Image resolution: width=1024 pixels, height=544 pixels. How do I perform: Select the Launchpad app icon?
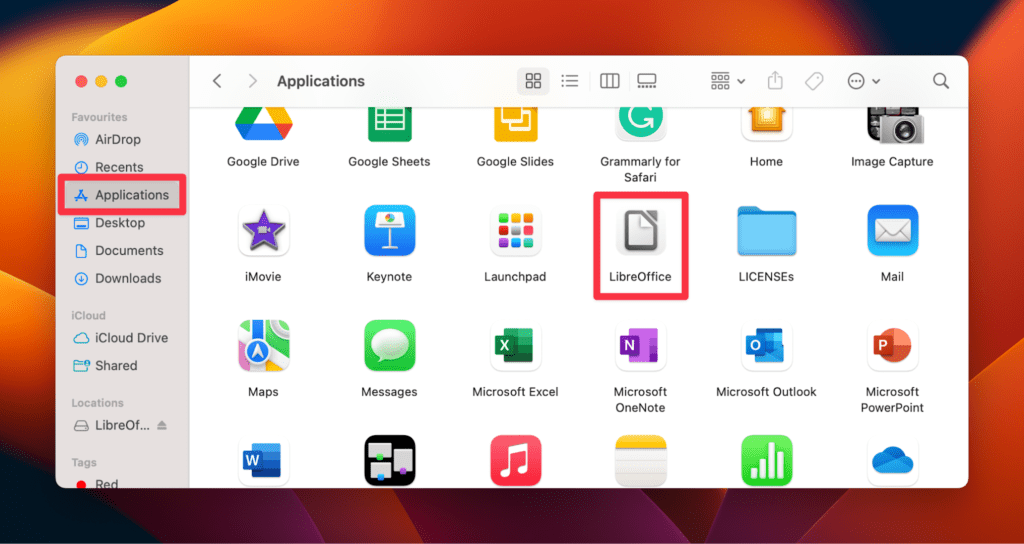pyautogui.click(x=515, y=231)
